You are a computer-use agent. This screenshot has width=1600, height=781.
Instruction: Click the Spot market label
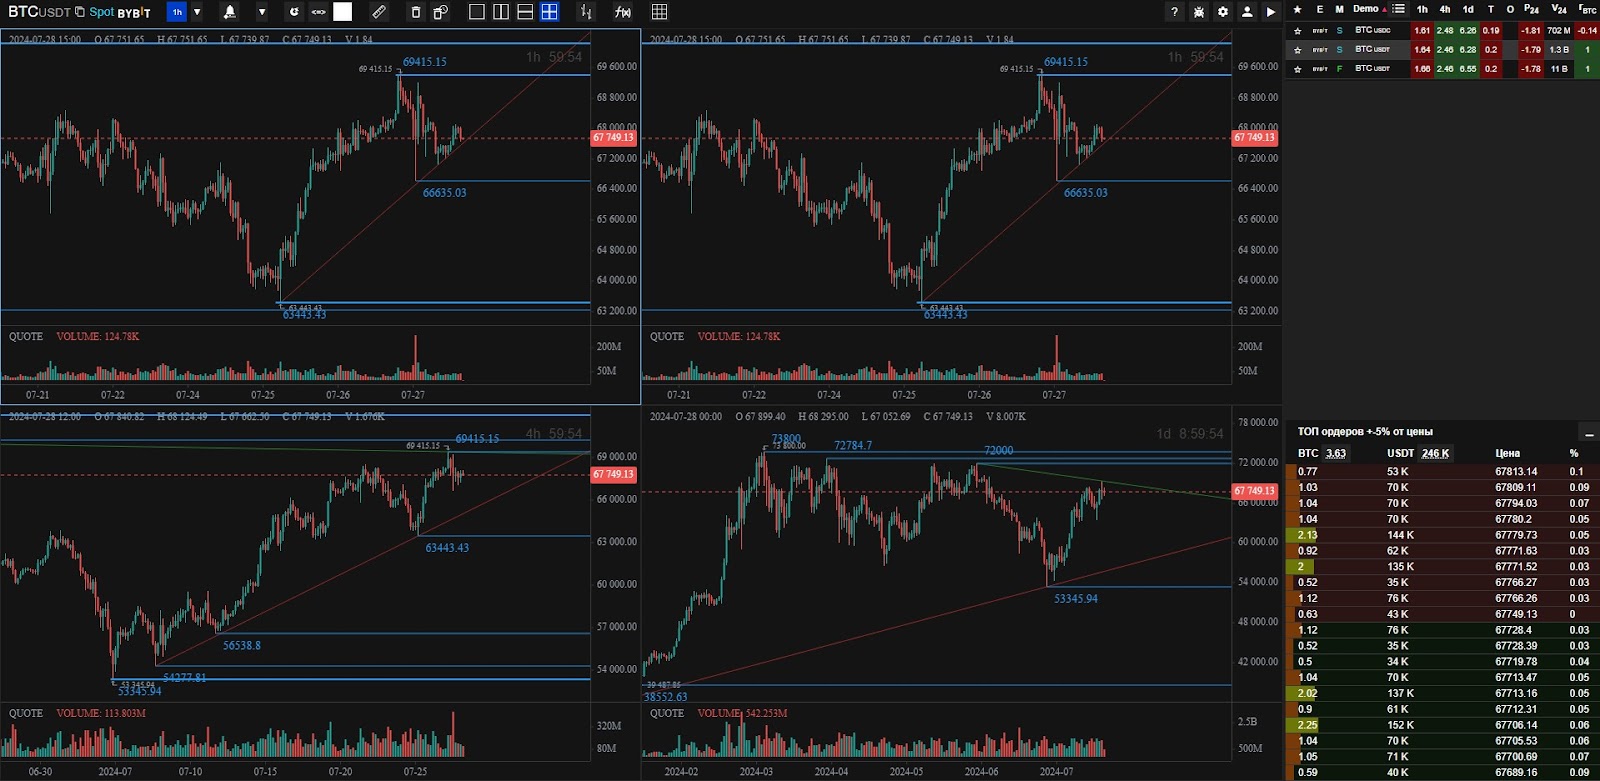101,12
